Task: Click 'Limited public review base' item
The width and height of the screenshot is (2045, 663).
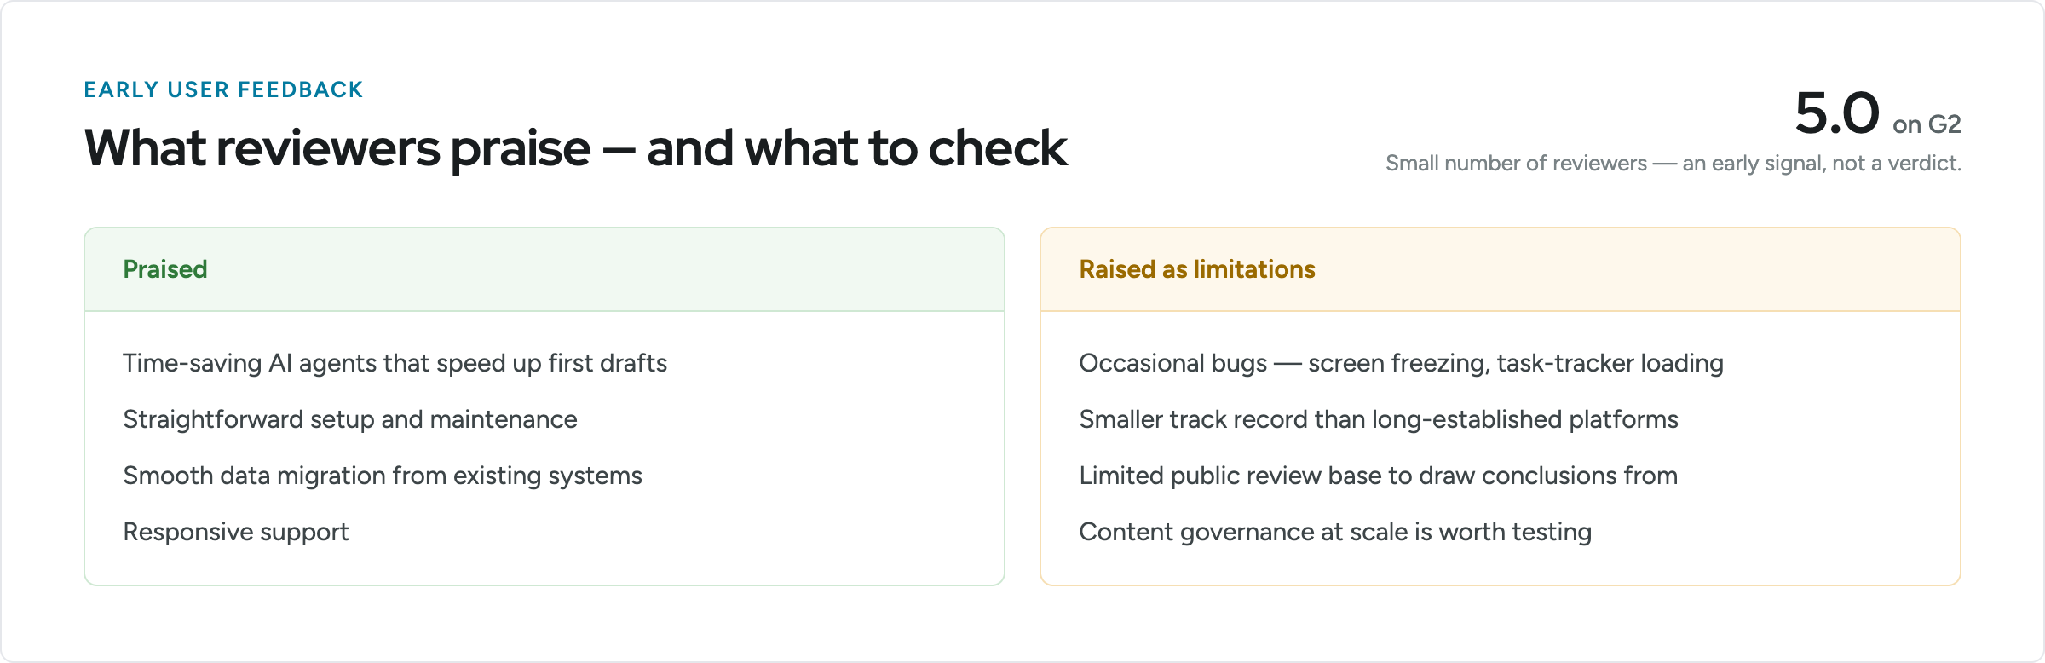Action: (1378, 475)
